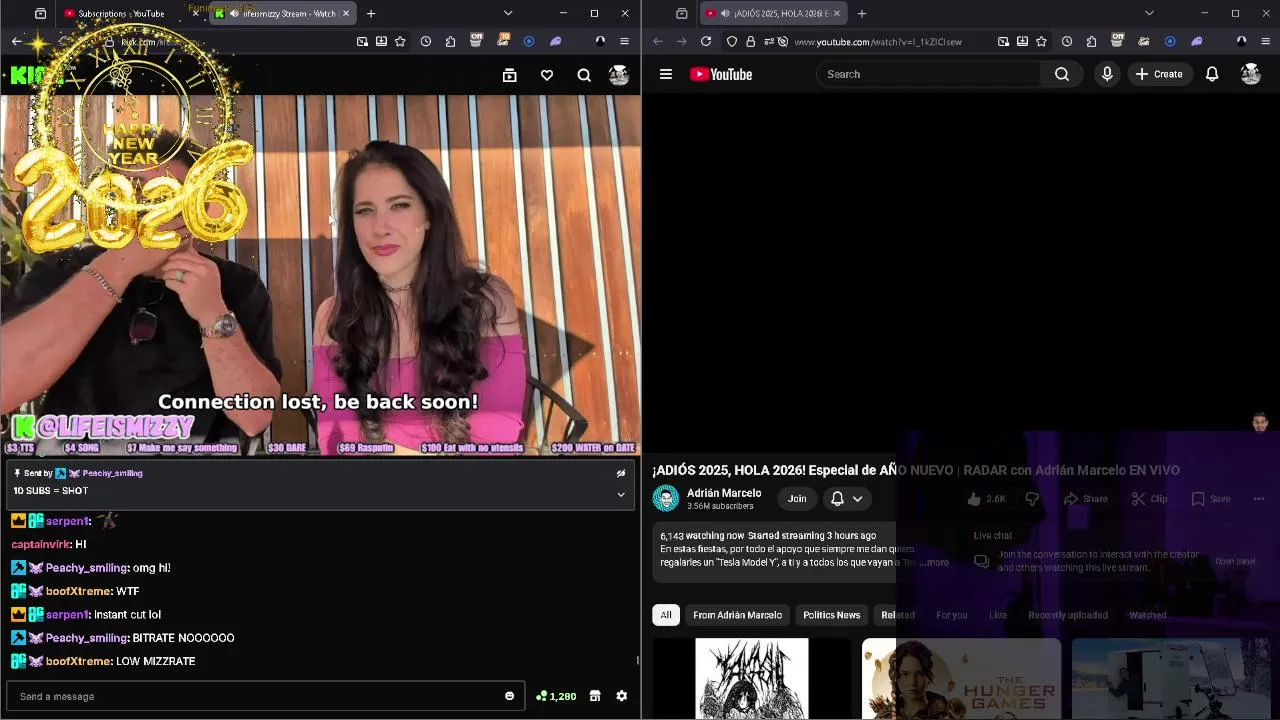Expand video description with ...more
This screenshot has width=1280, height=720.
(934, 562)
